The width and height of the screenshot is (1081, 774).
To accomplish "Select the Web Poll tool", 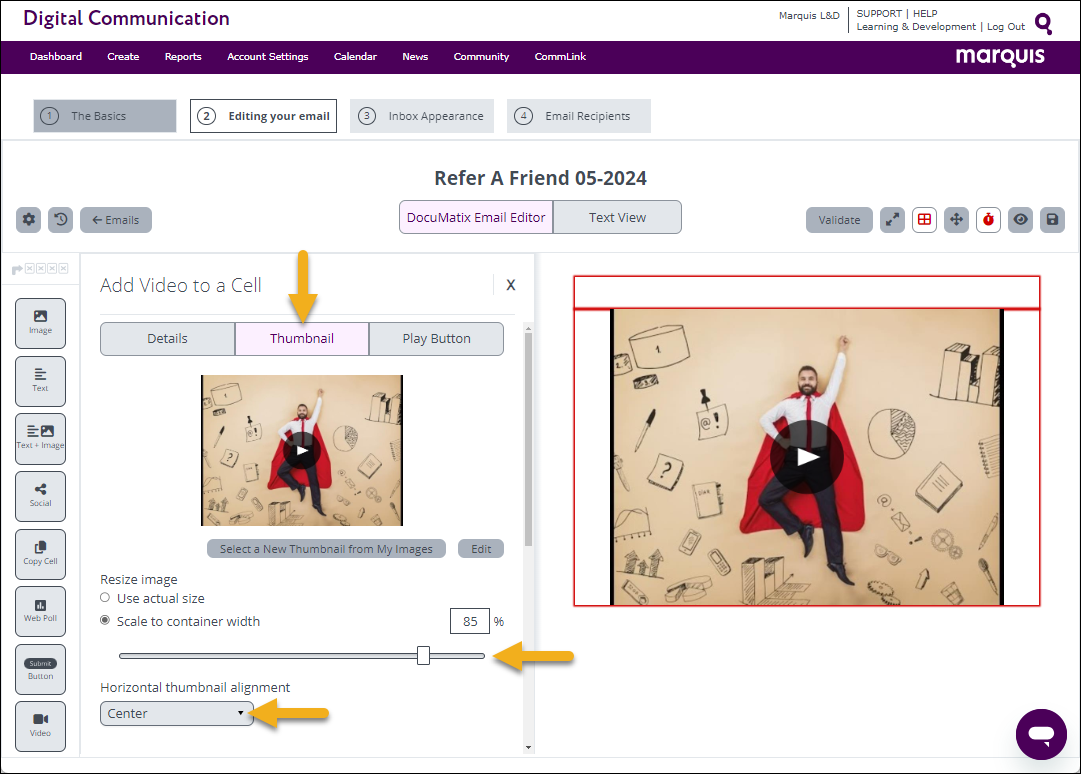I will click(41, 611).
